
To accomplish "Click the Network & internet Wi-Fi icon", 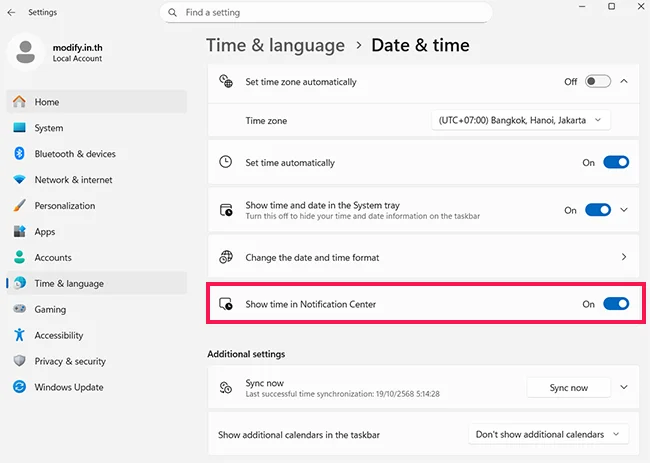I will point(19,180).
